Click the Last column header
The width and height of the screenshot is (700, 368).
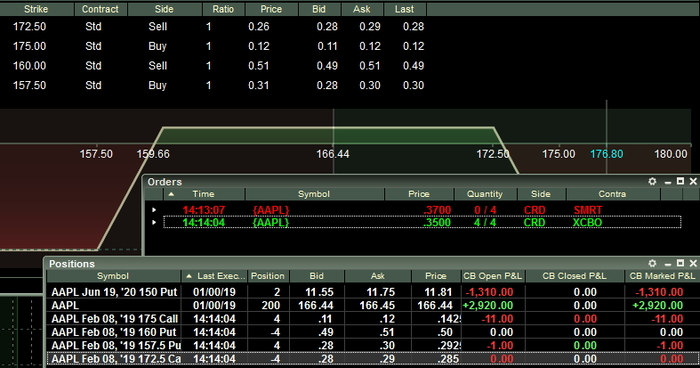coord(404,9)
